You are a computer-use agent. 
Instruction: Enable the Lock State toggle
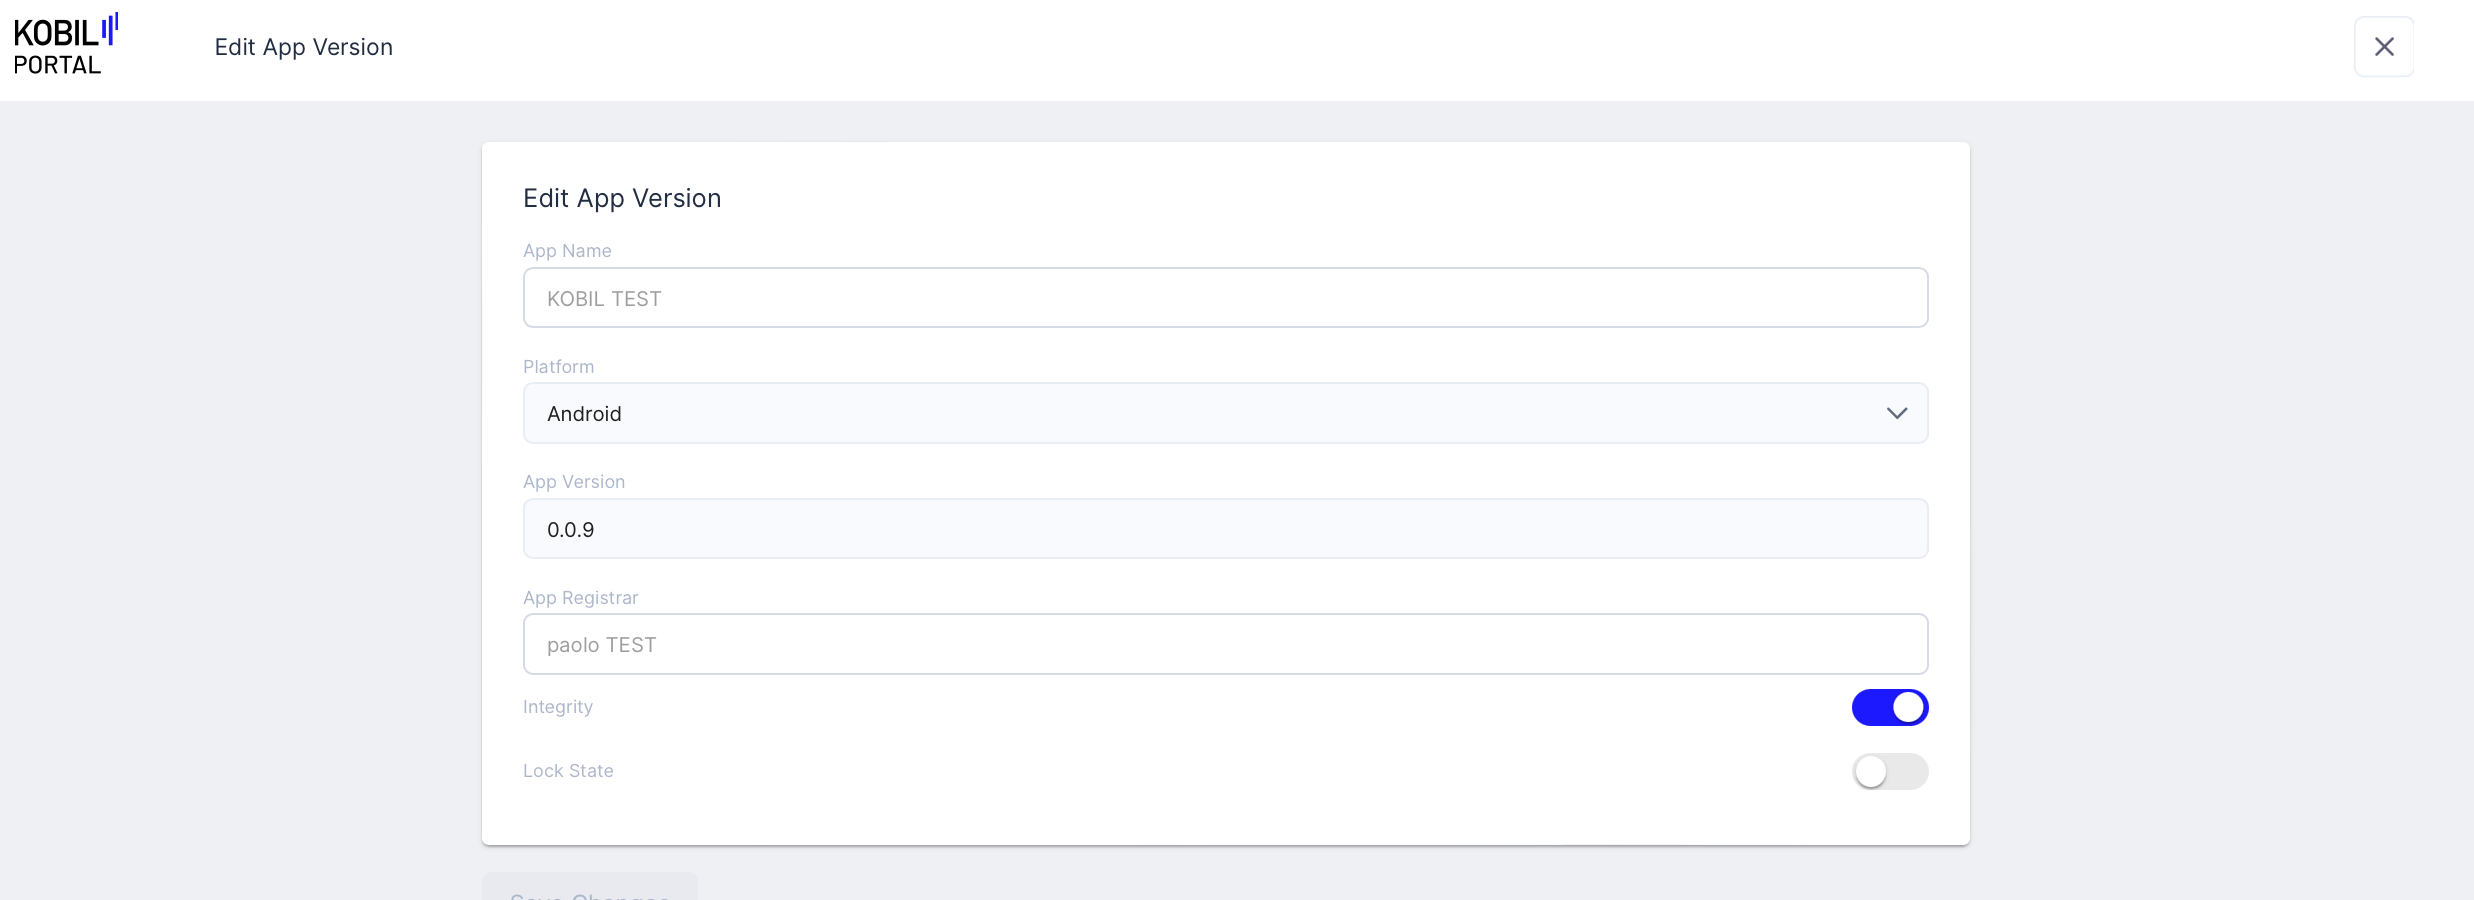(1889, 771)
